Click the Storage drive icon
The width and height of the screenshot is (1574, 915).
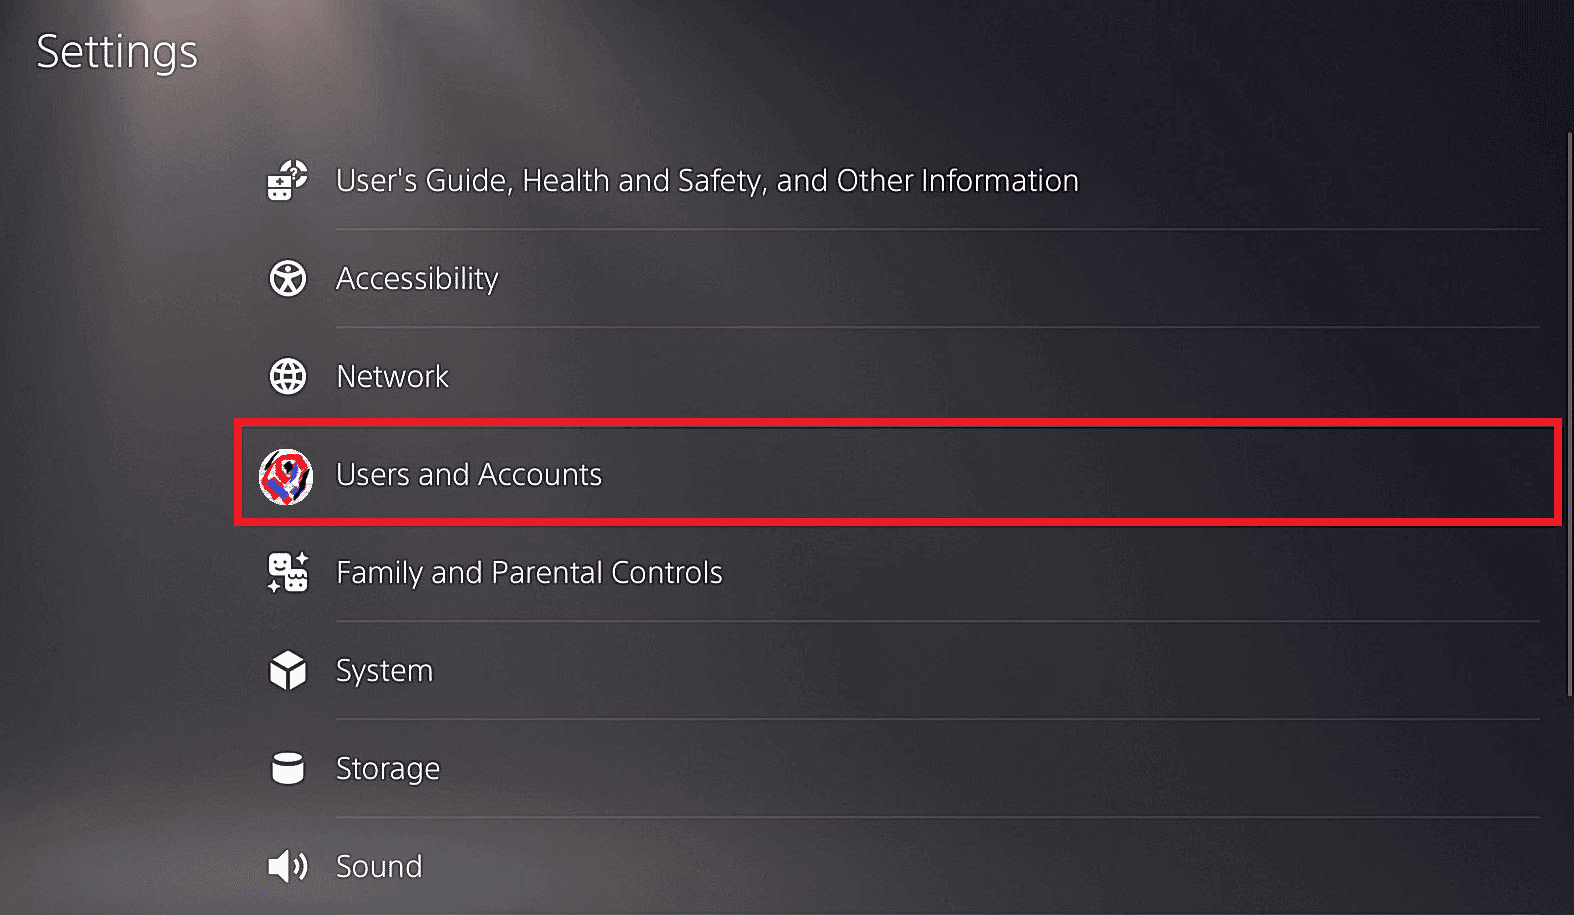pyautogui.click(x=287, y=768)
